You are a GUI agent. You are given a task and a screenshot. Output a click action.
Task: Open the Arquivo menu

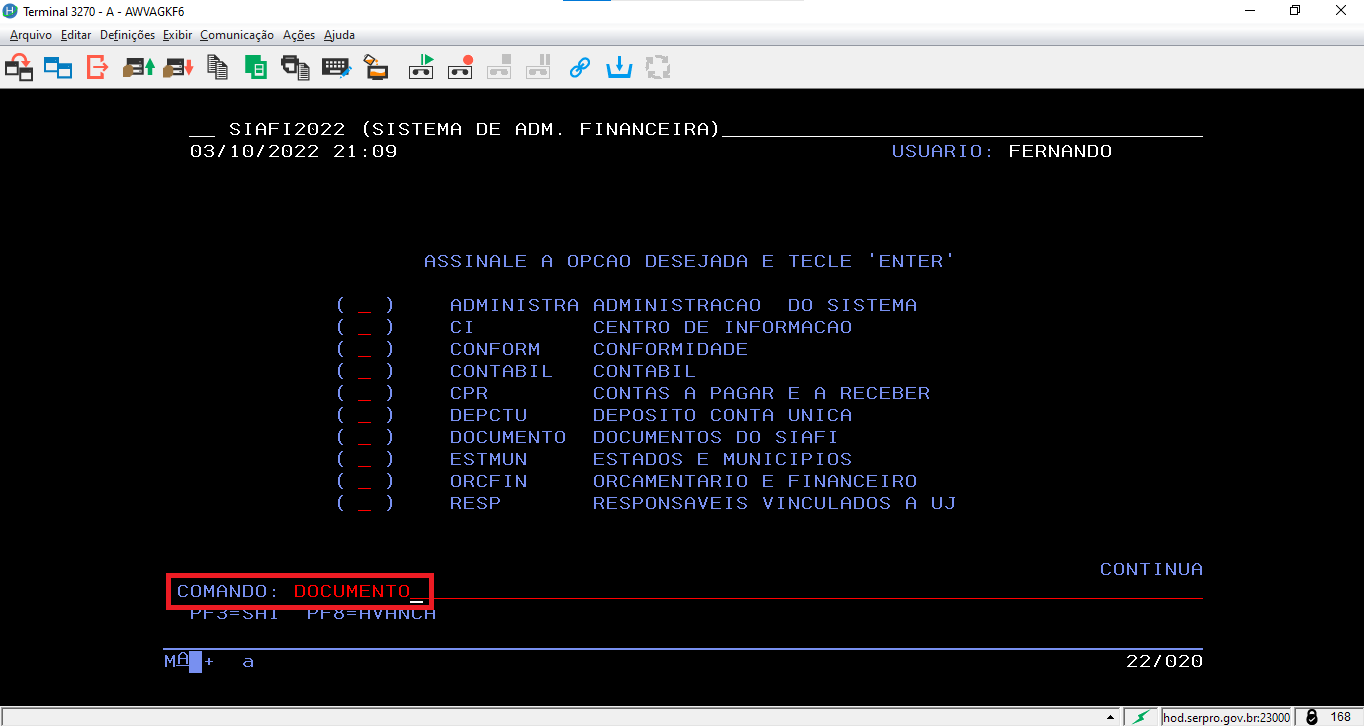tap(32, 35)
